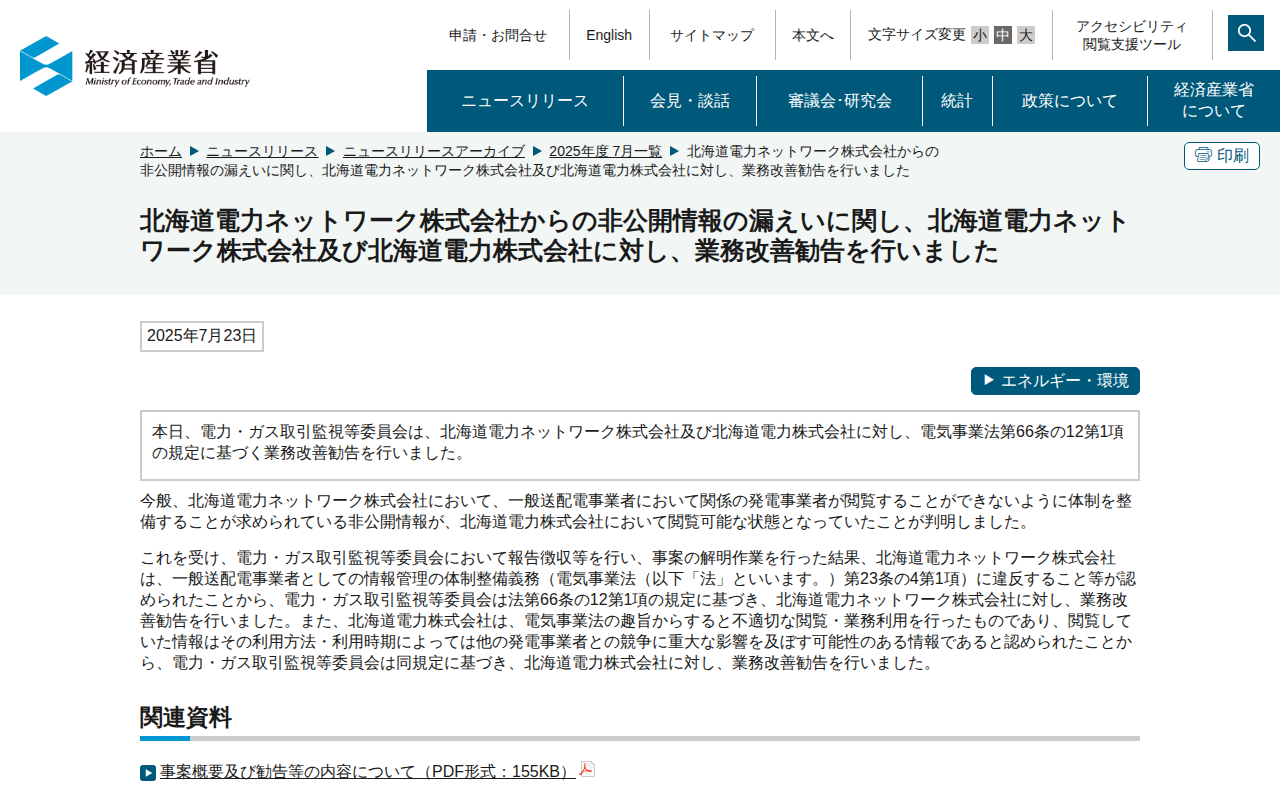Click the 関連資料 heading
1280x800 pixels.
point(186,717)
